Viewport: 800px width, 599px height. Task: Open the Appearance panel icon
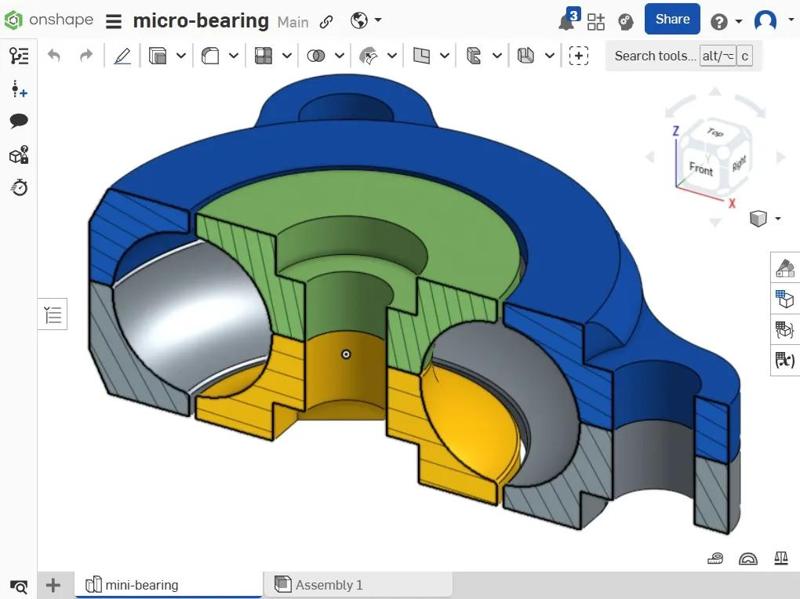(785, 267)
